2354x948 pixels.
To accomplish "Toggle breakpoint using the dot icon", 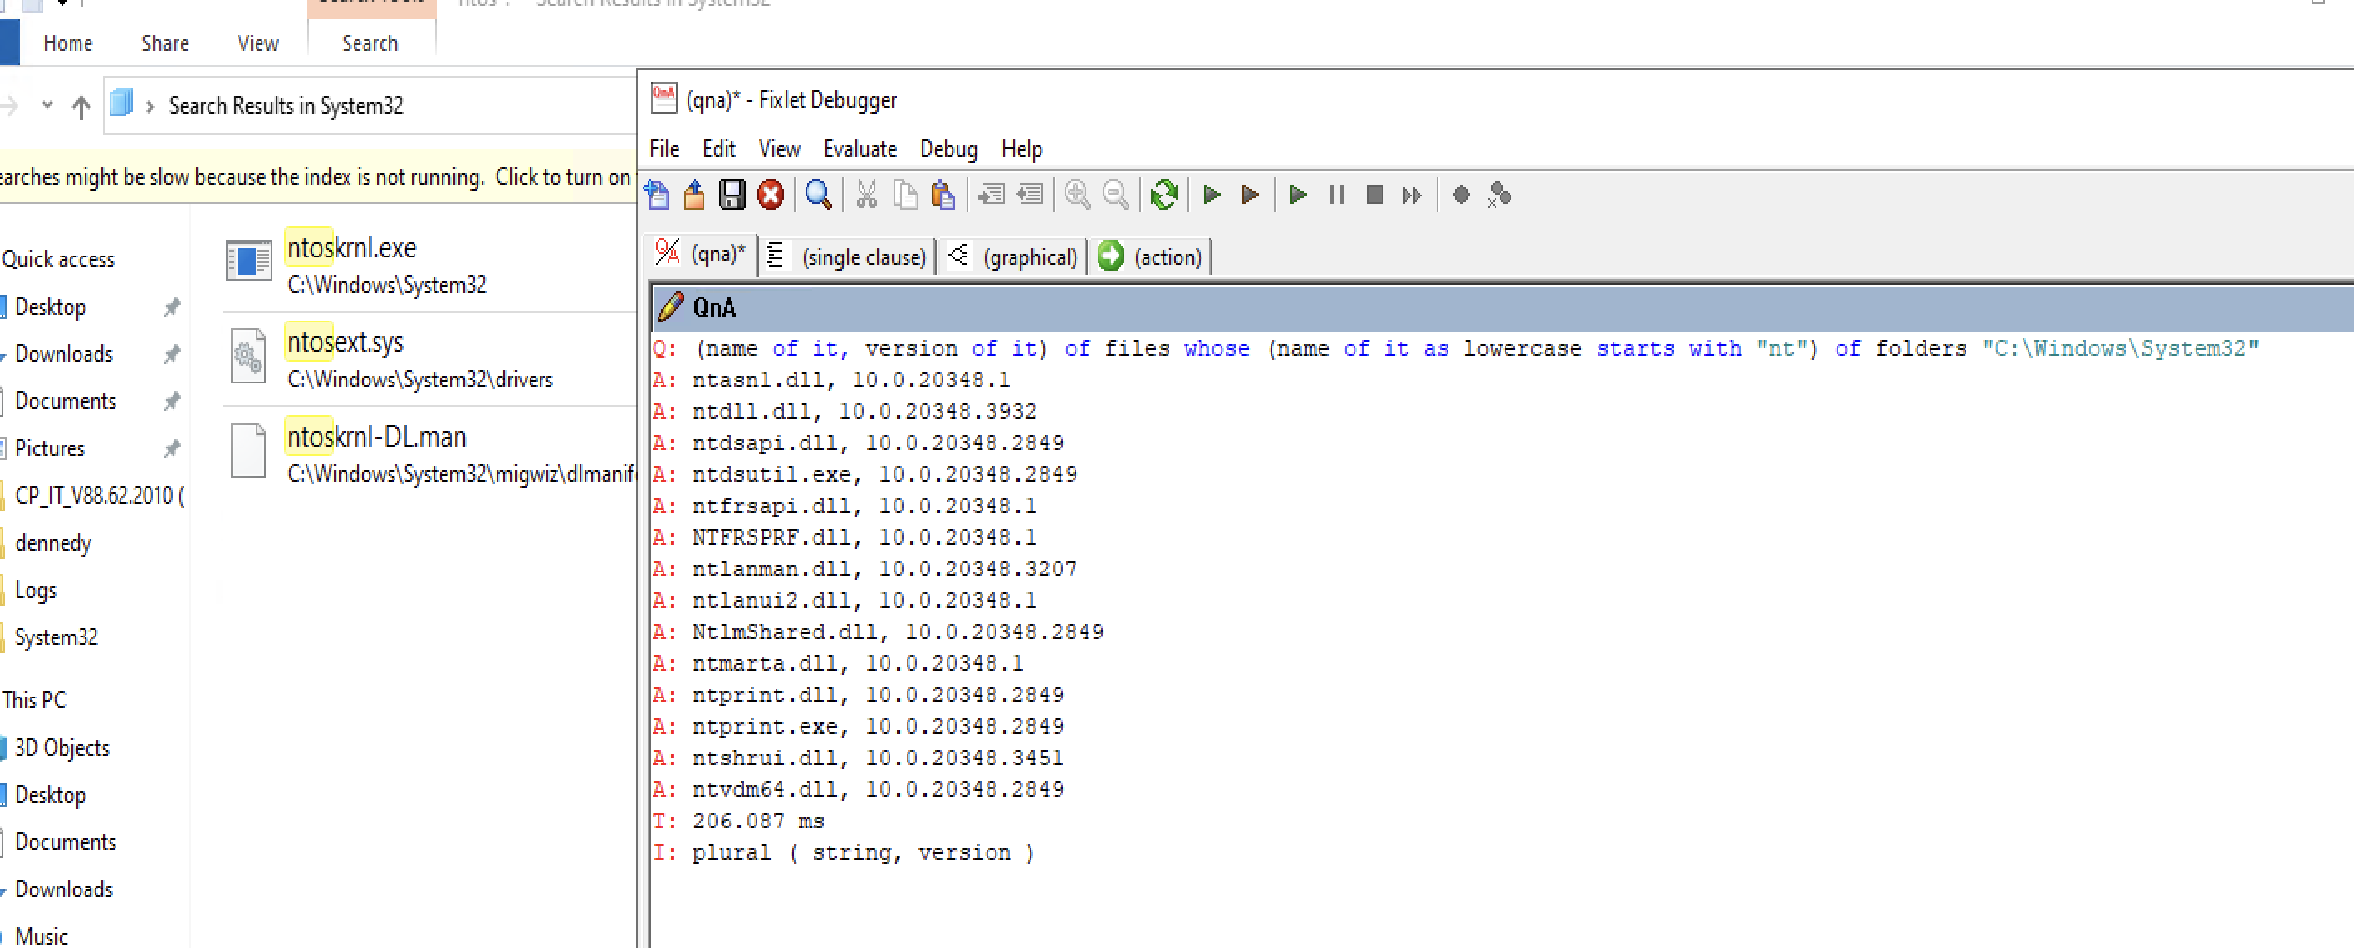I will pos(1461,195).
